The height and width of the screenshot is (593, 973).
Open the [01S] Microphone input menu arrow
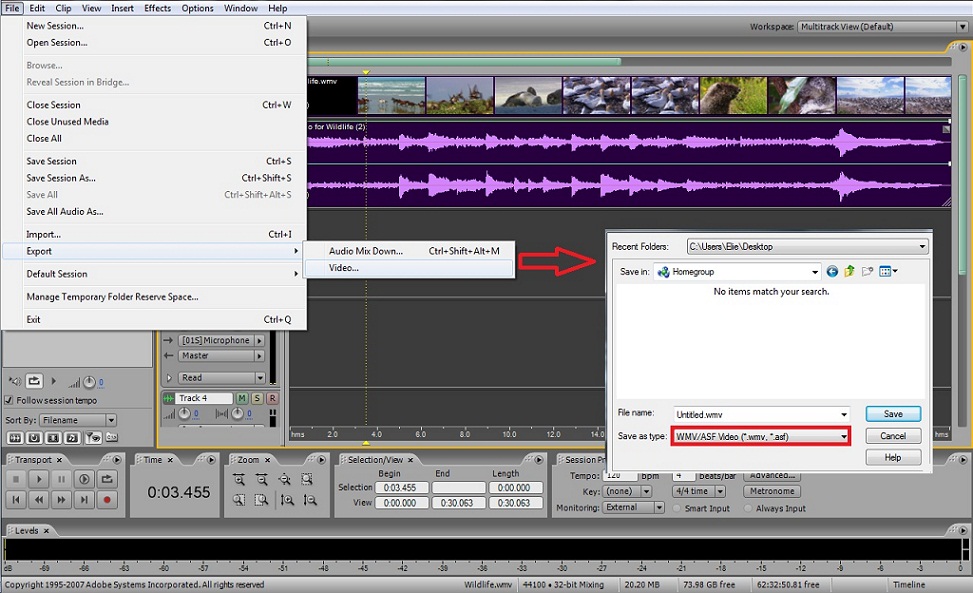pos(259,341)
